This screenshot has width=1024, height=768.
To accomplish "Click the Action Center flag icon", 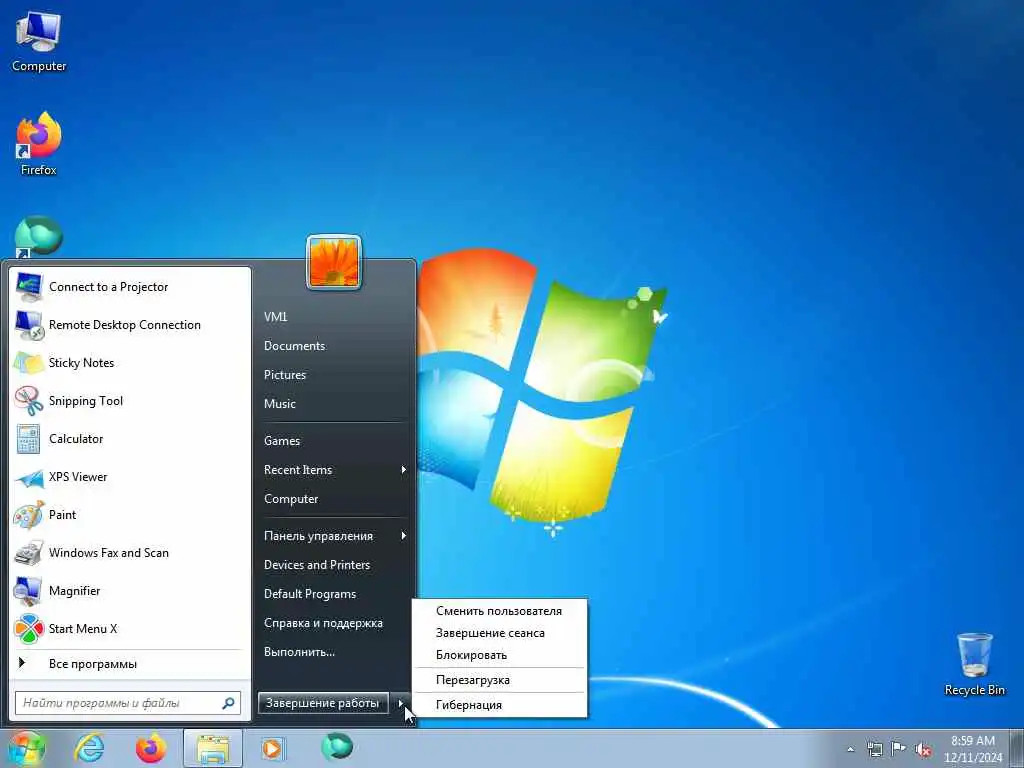I will point(899,749).
